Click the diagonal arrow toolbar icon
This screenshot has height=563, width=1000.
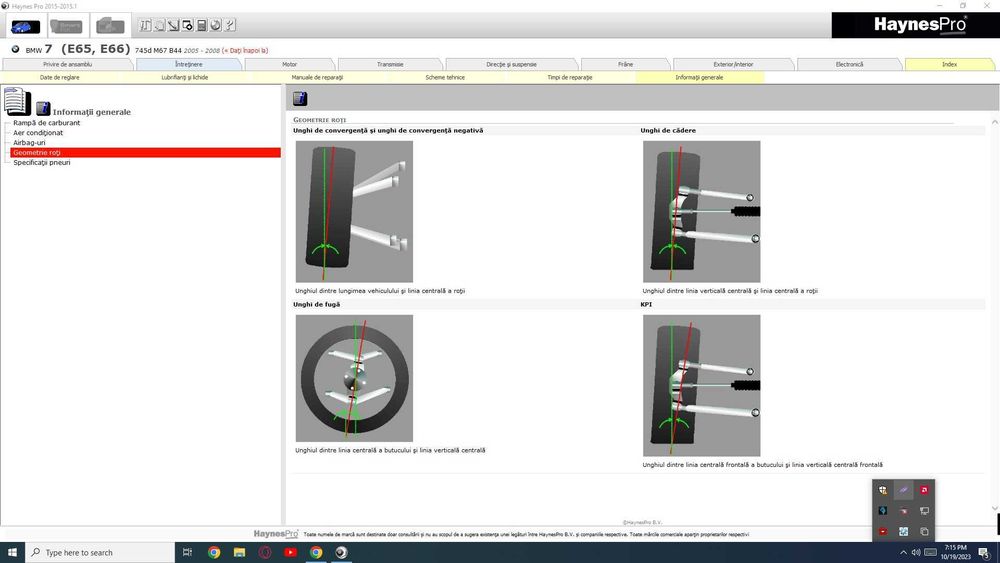point(173,26)
